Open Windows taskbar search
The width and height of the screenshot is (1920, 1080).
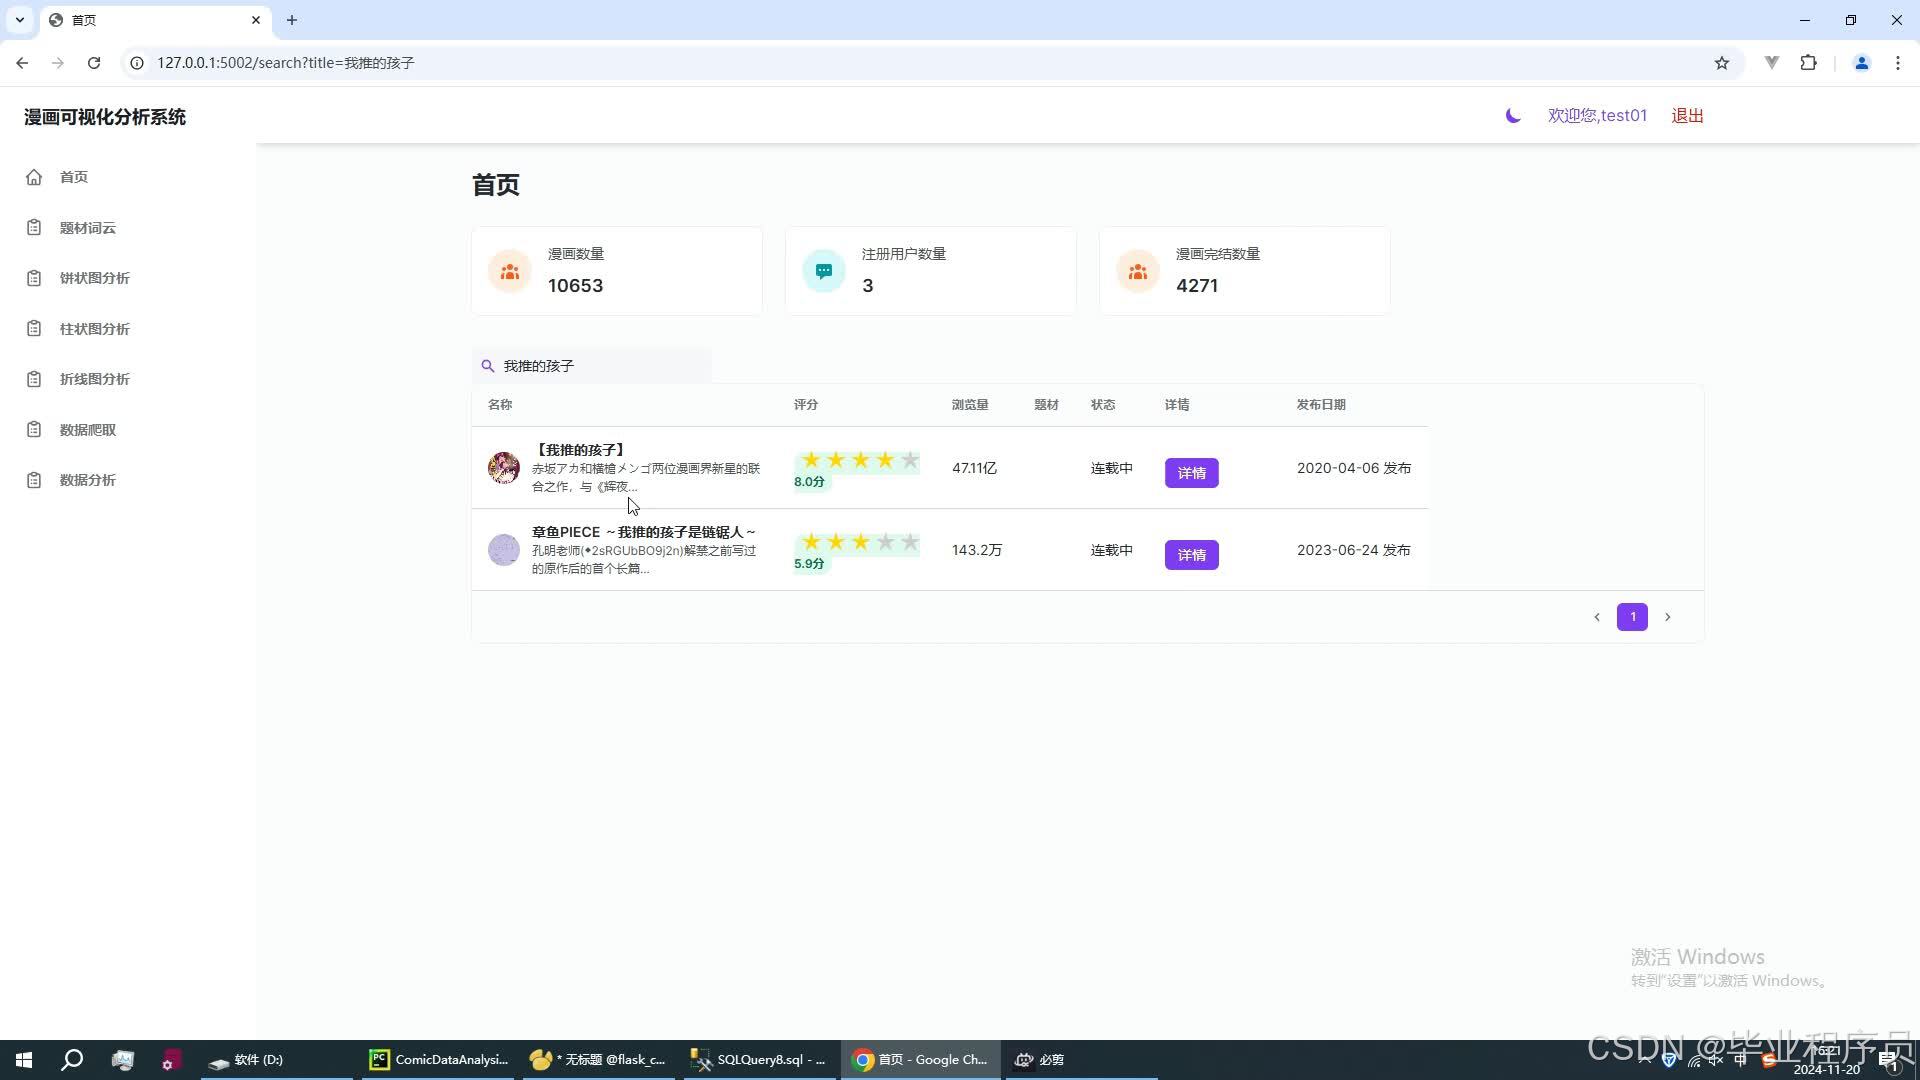(x=72, y=1060)
